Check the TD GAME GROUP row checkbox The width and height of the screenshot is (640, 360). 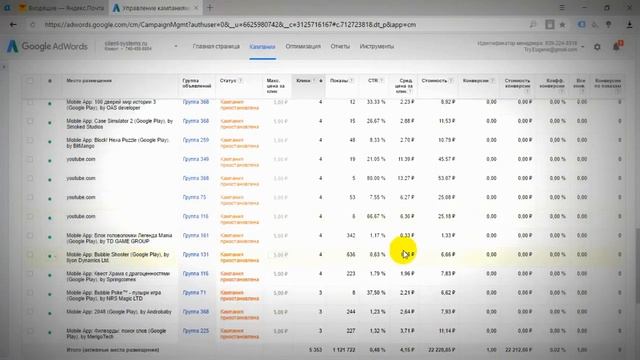[x=30, y=236]
